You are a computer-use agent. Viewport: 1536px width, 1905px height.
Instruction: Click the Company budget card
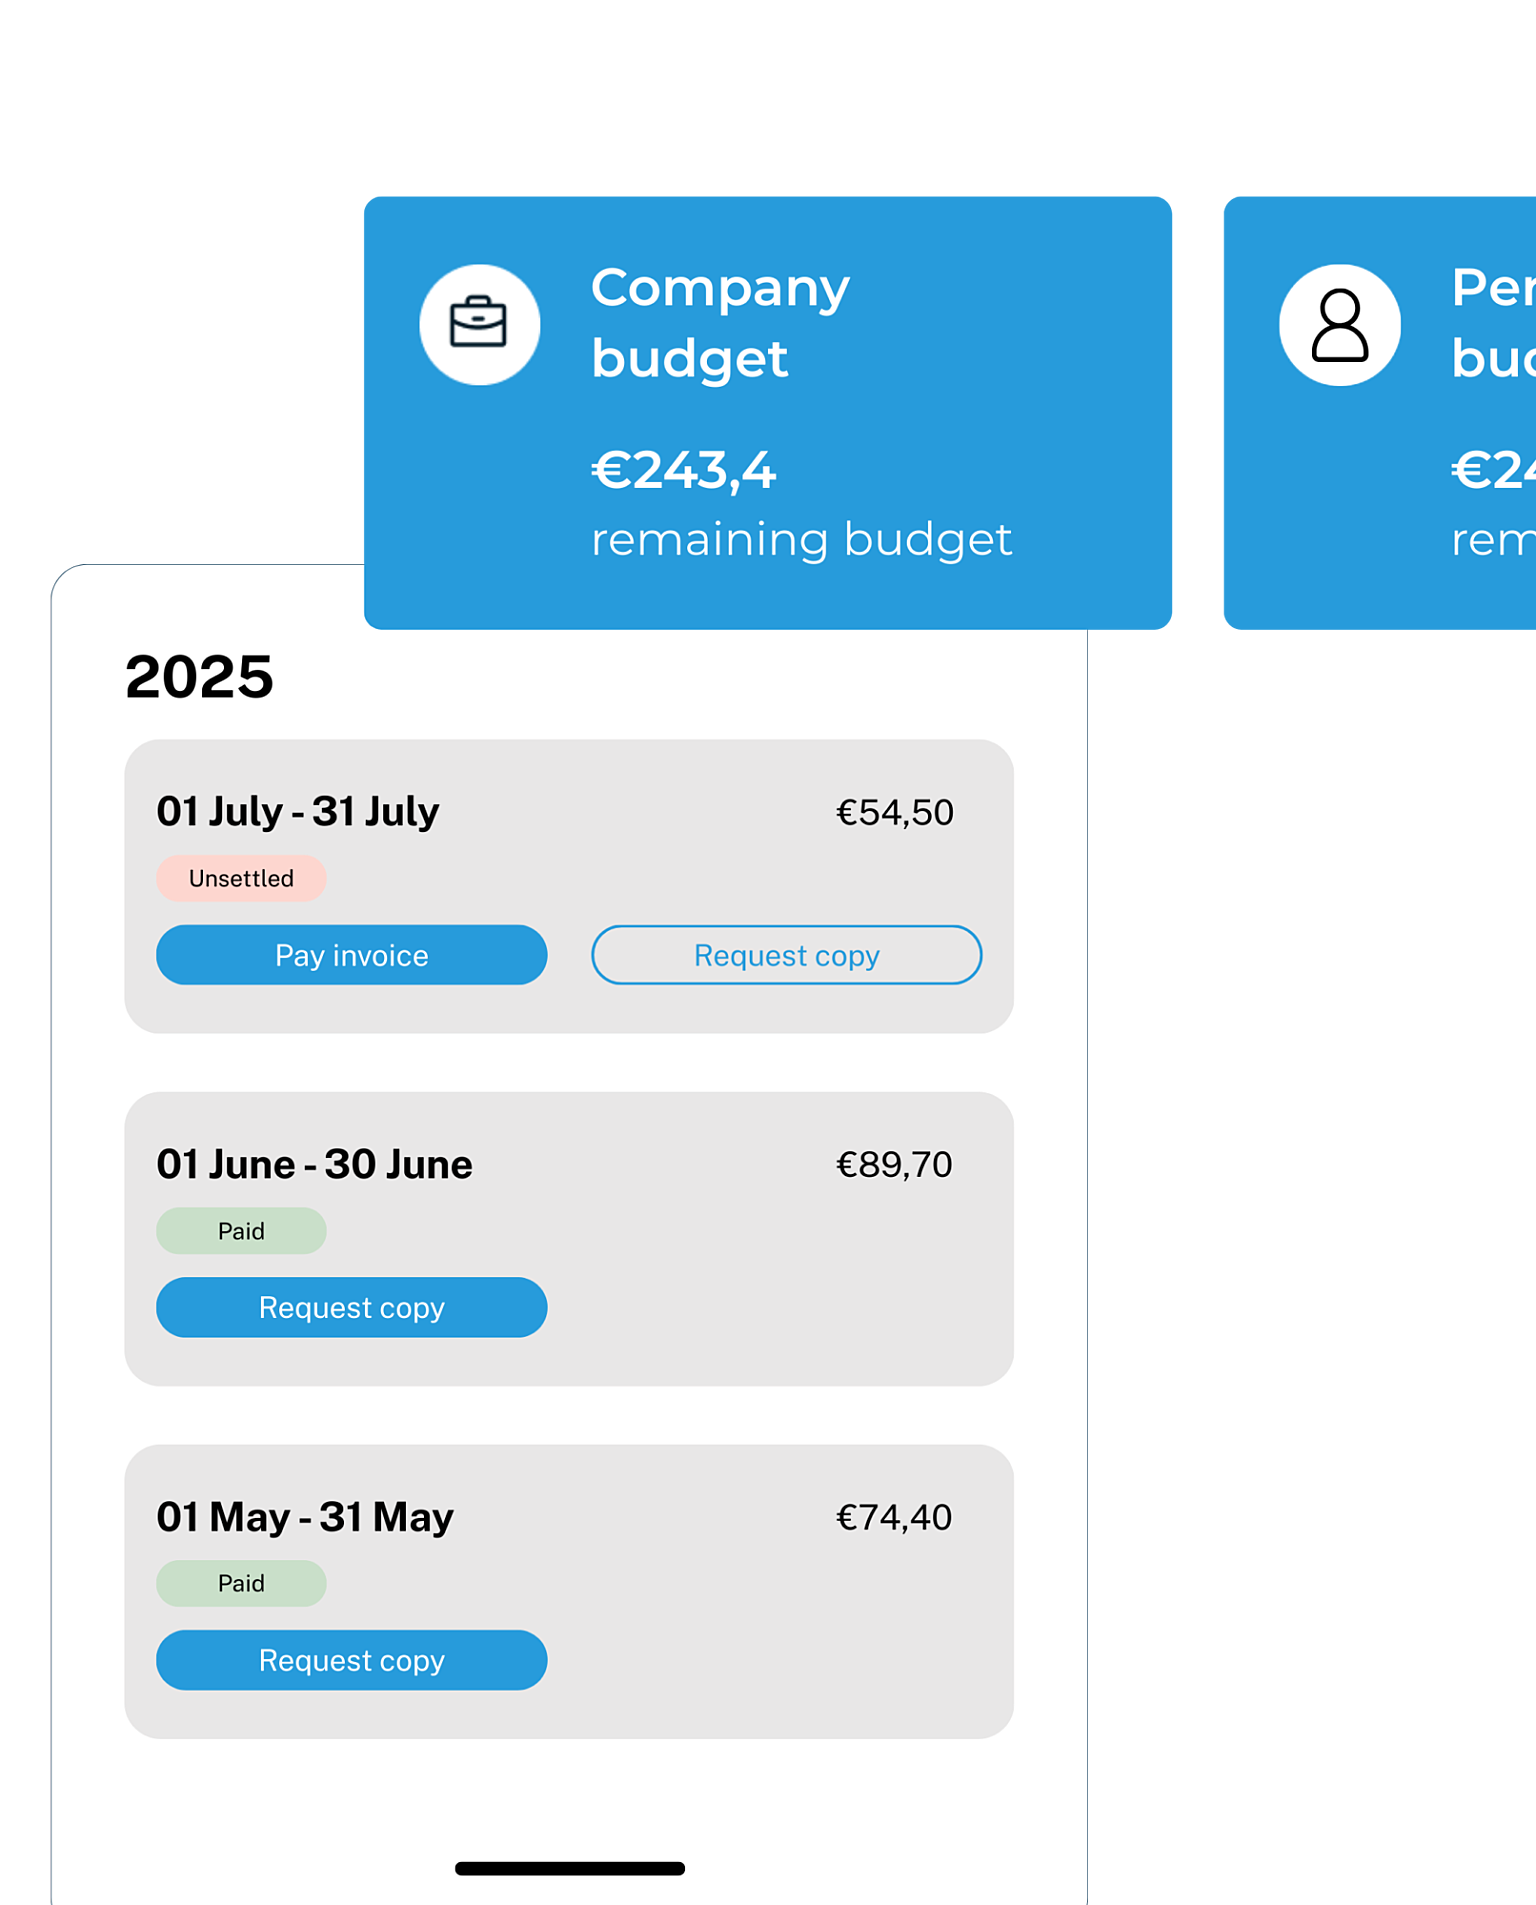click(768, 410)
